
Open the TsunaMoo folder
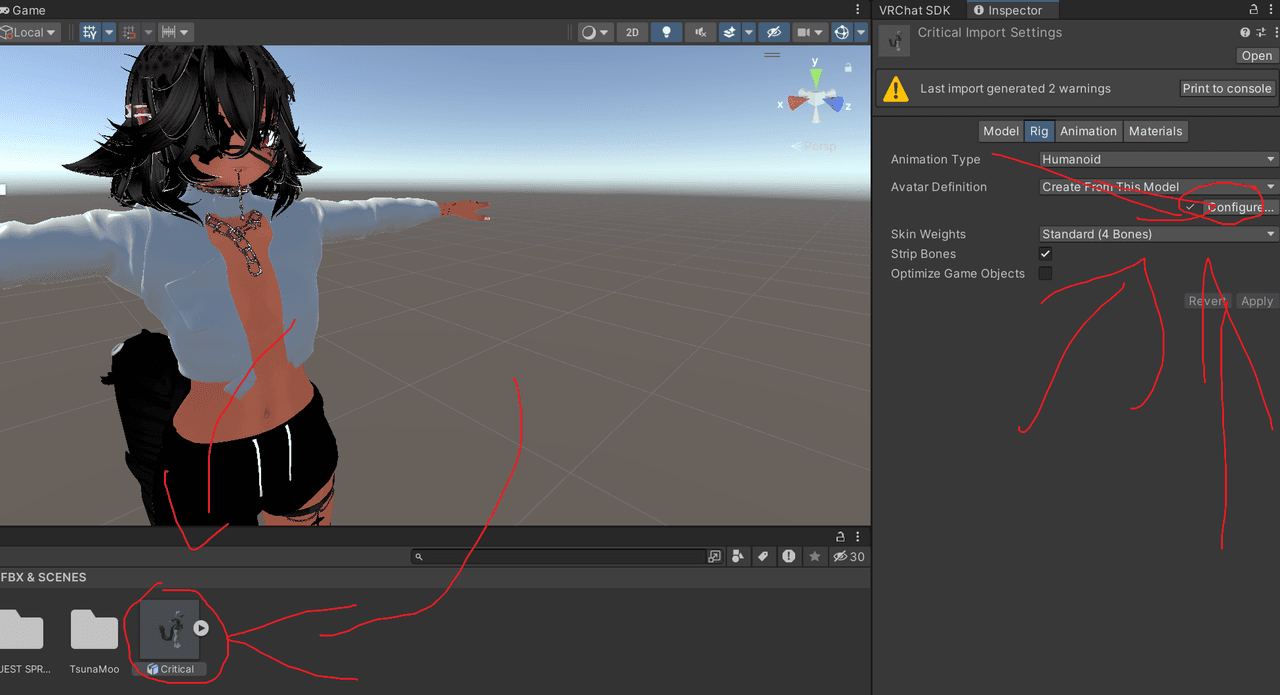95,638
